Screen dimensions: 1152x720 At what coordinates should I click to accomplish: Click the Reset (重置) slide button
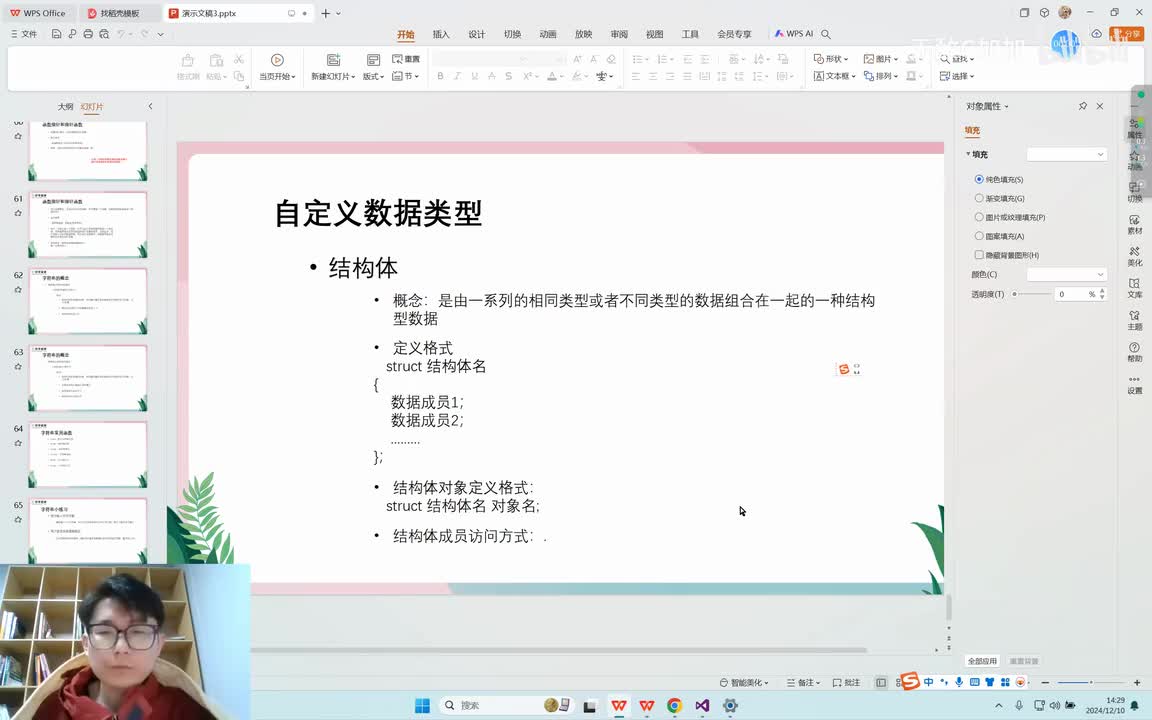pos(406,59)
